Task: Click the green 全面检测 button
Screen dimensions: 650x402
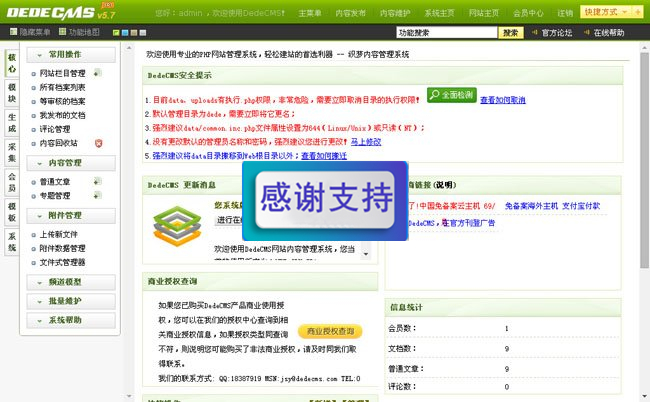Action: pos(452,95)
